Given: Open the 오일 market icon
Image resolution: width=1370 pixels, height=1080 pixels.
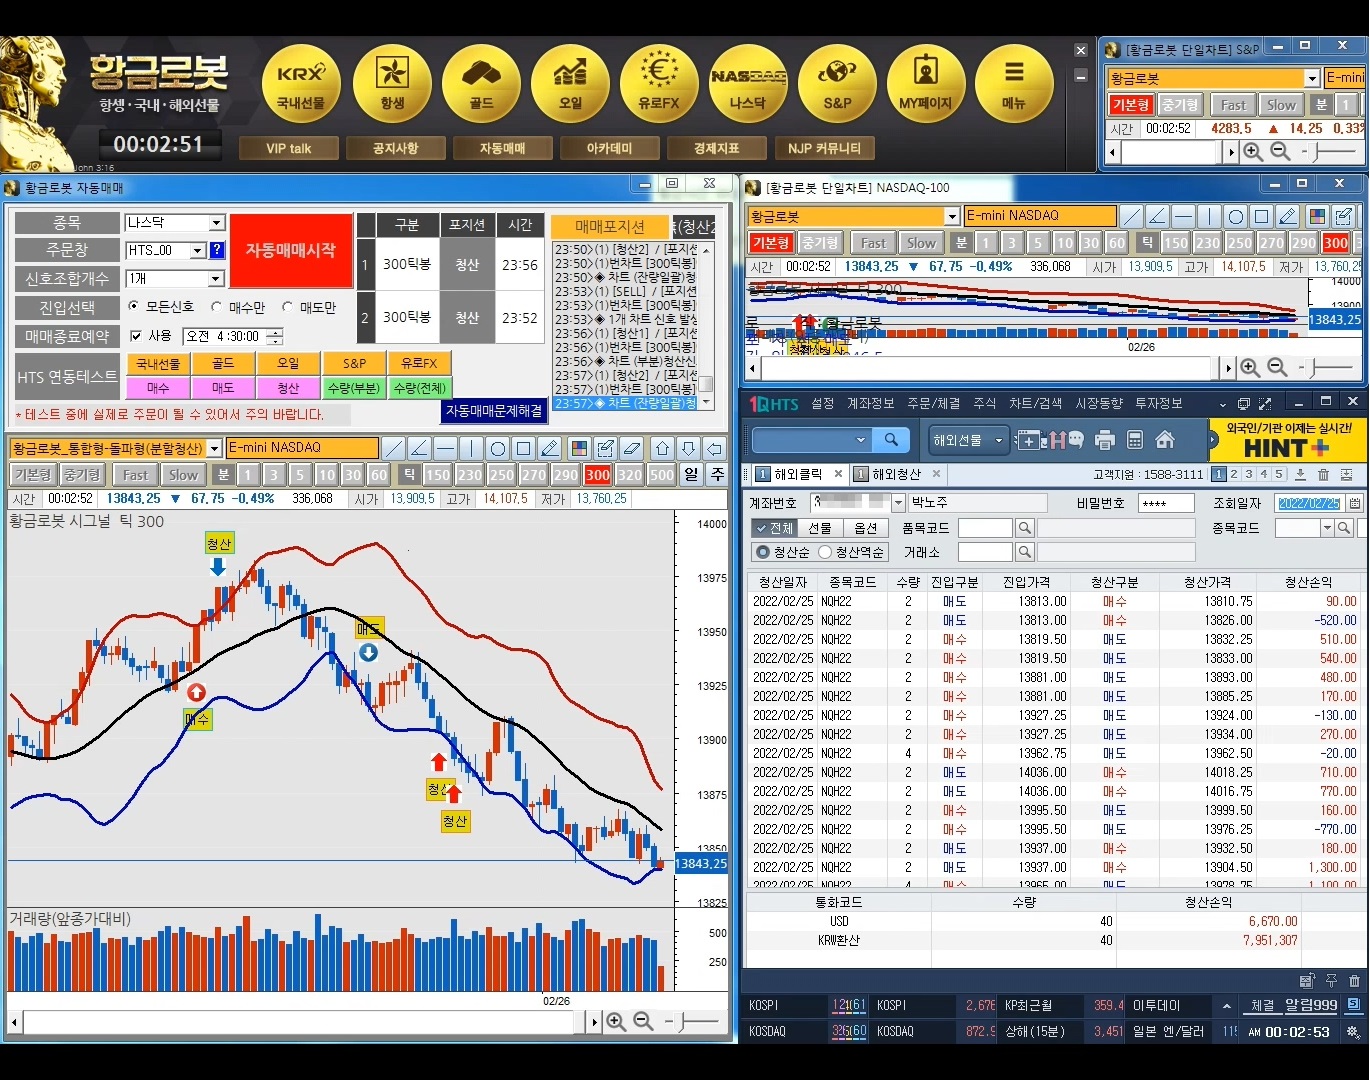Looking at the screenshot, I should (x=570, y=83).
